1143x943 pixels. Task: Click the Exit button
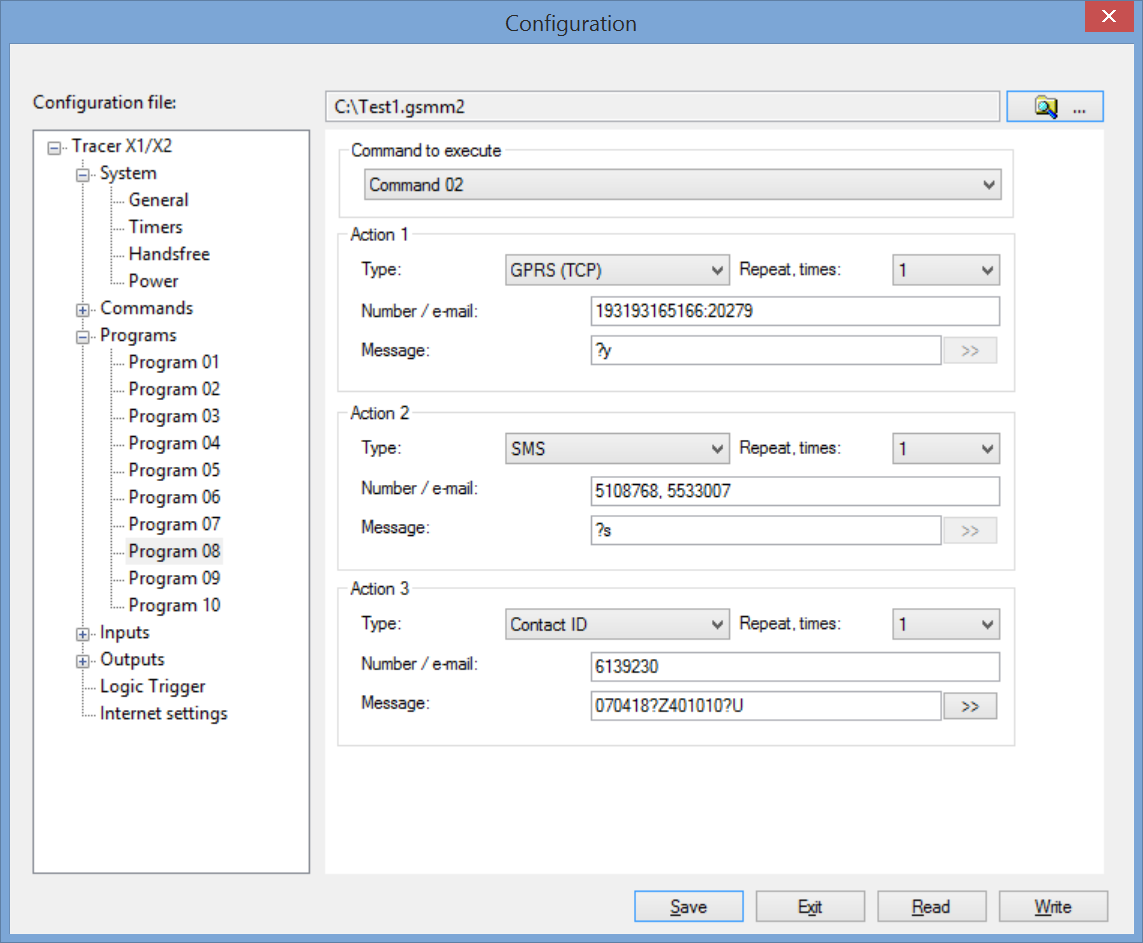810,907
